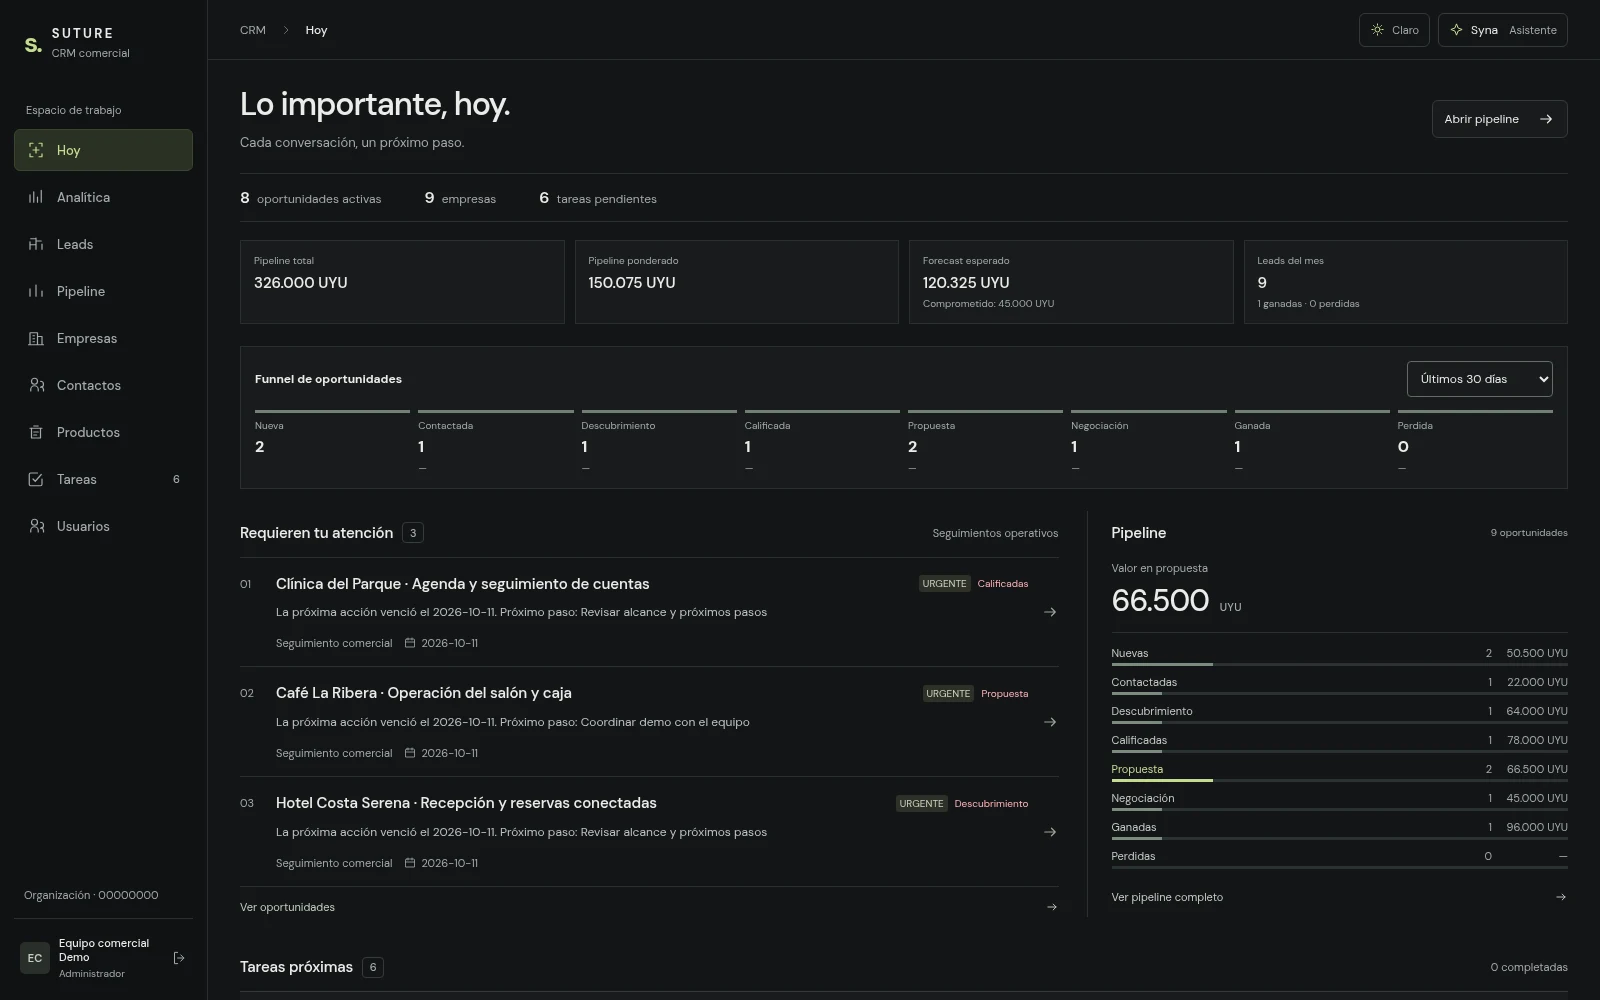Click the Forecast esperado 120.325 UYU card
Viewport: 1600px width, 1000px height.
1071,282
